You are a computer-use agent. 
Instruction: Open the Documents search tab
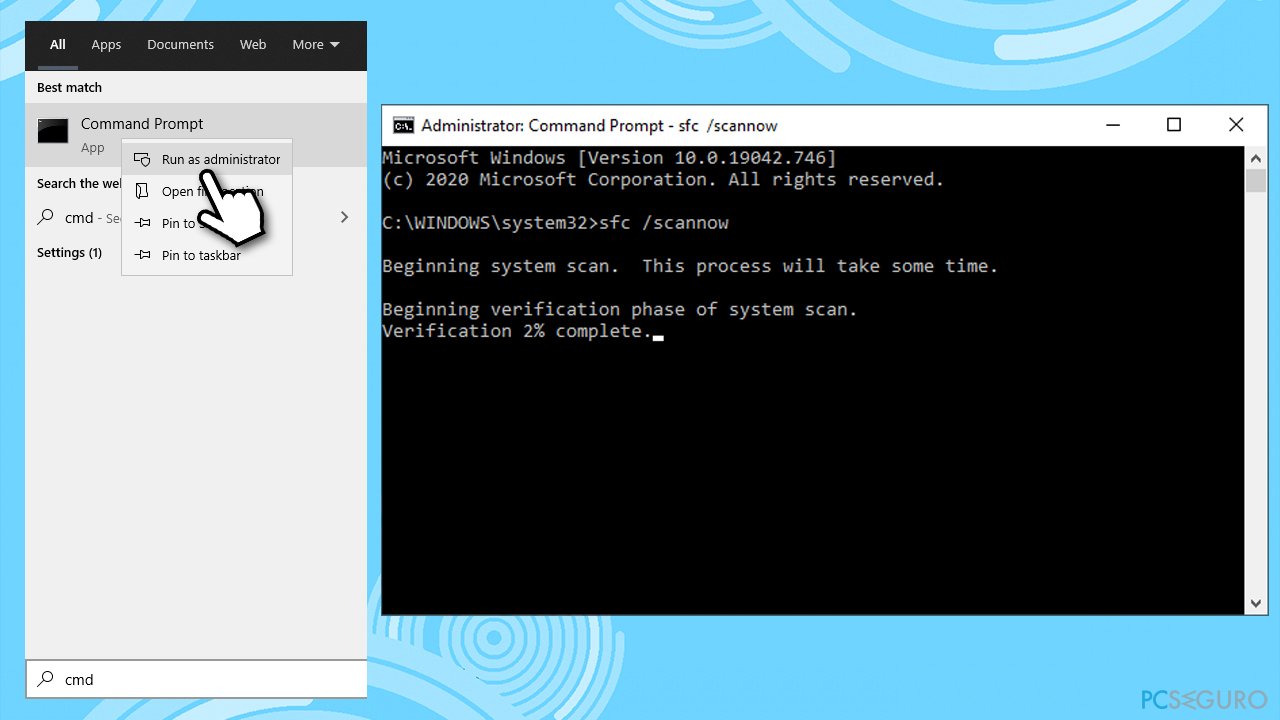click(x=180, y=45)
